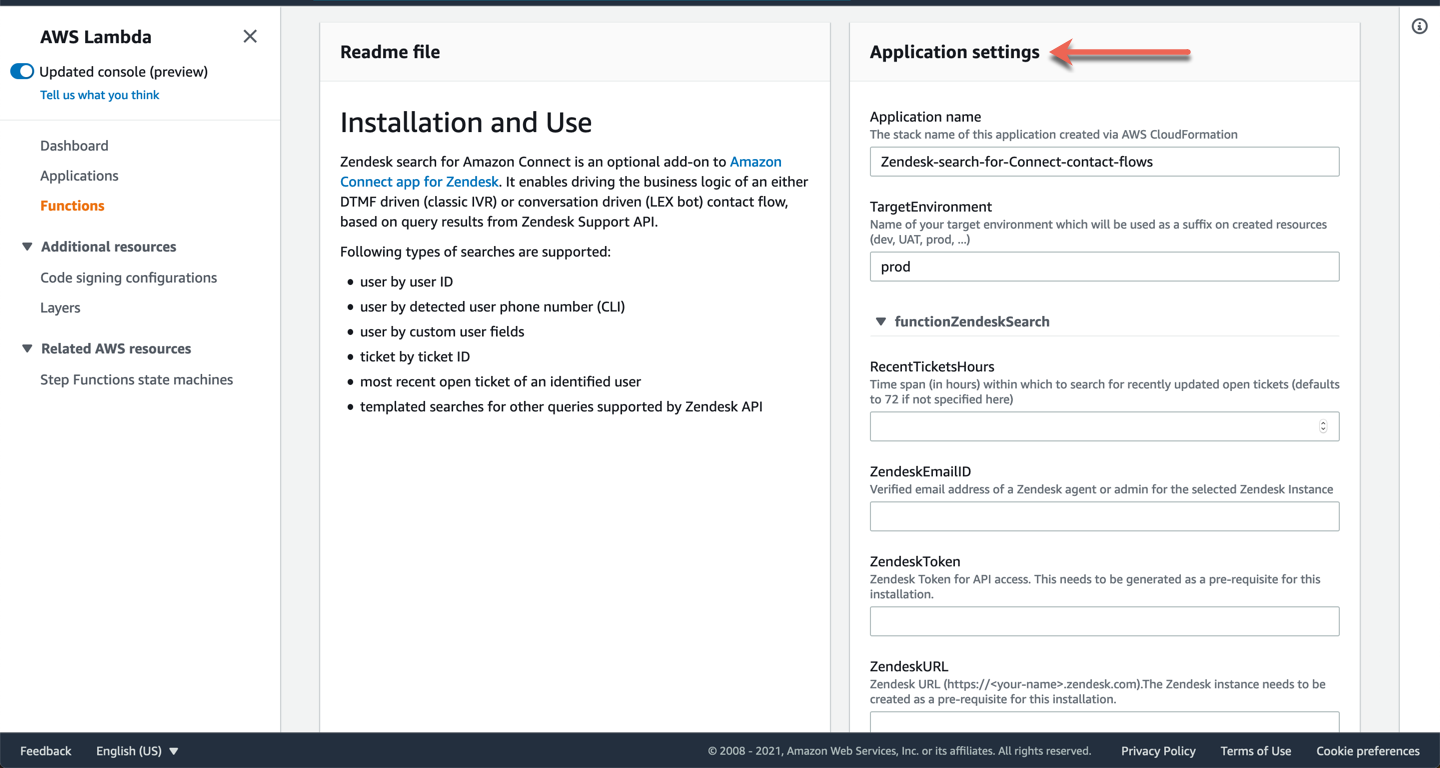
Task: Collapse the Additional resources section
Action: (27, 247)
